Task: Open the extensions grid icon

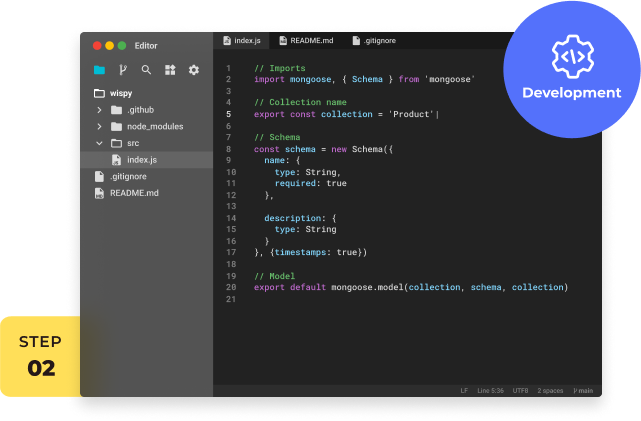Action: (x=170, y=70)
